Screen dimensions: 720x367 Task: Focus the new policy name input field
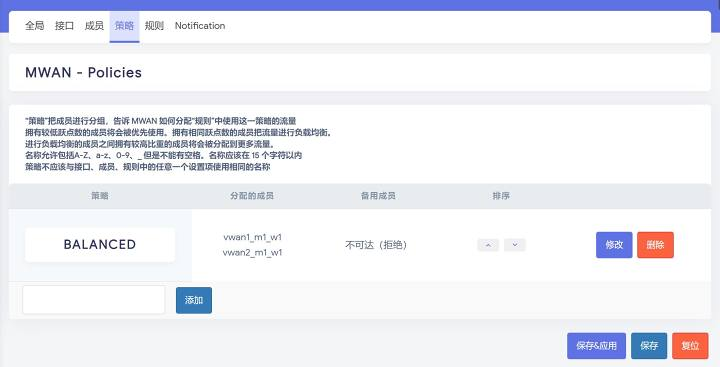point(94,300)
